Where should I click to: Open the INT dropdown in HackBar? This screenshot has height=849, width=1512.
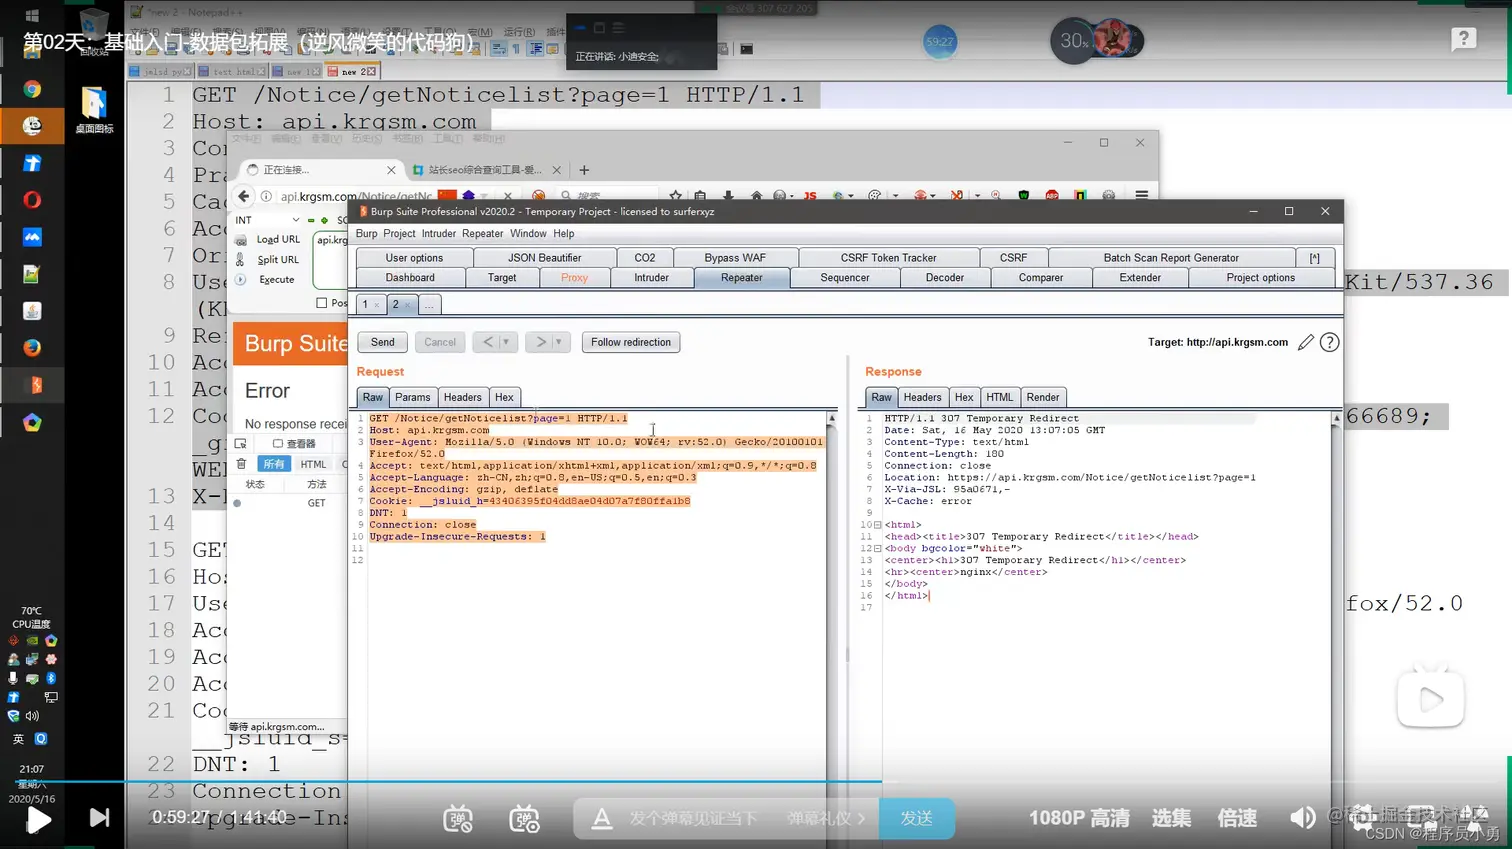[x=267, y=220]
